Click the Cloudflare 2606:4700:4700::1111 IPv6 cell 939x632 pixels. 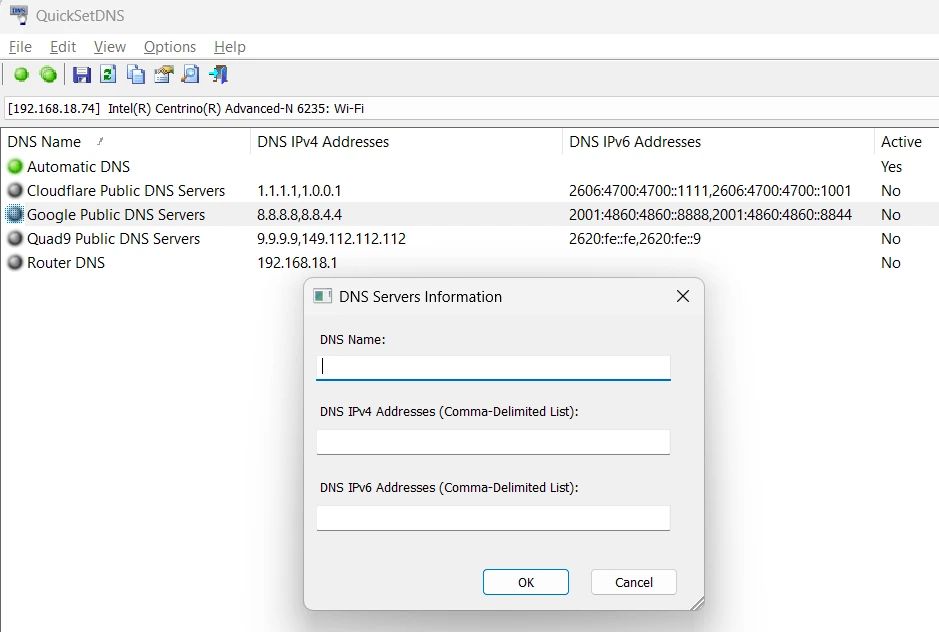coord(710,190)
